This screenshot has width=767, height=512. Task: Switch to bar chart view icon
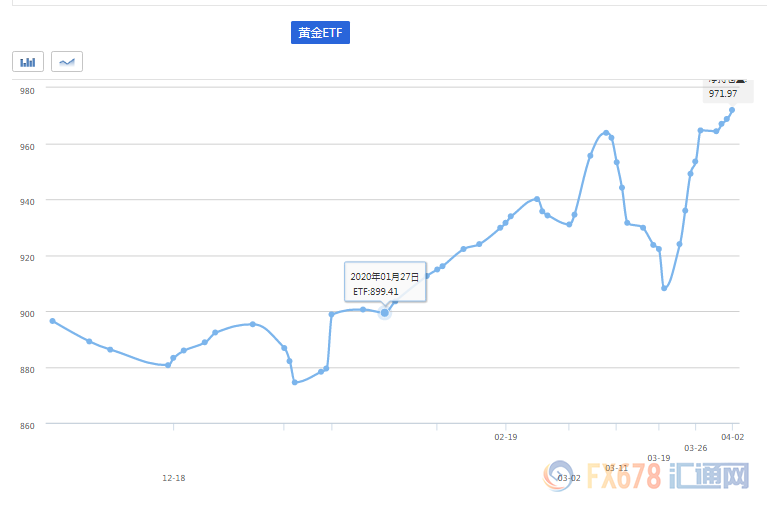[x=28, y=62]
